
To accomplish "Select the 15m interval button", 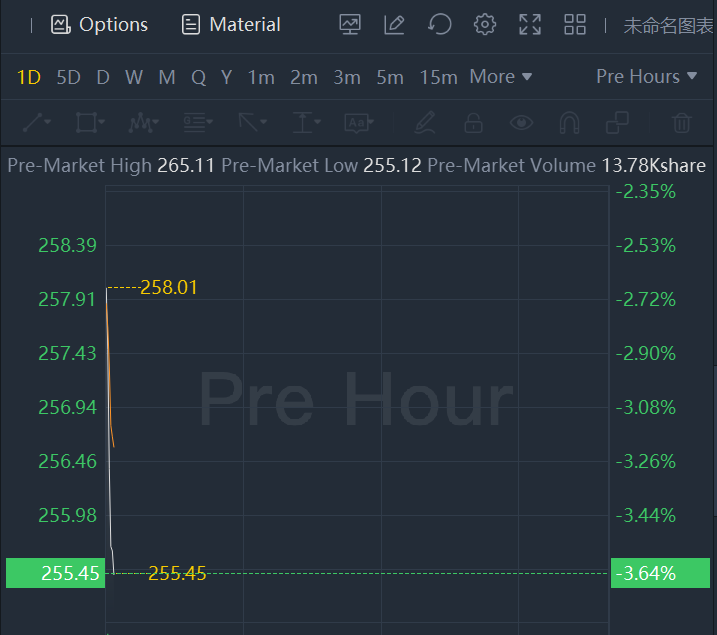I will pos(438,77).
